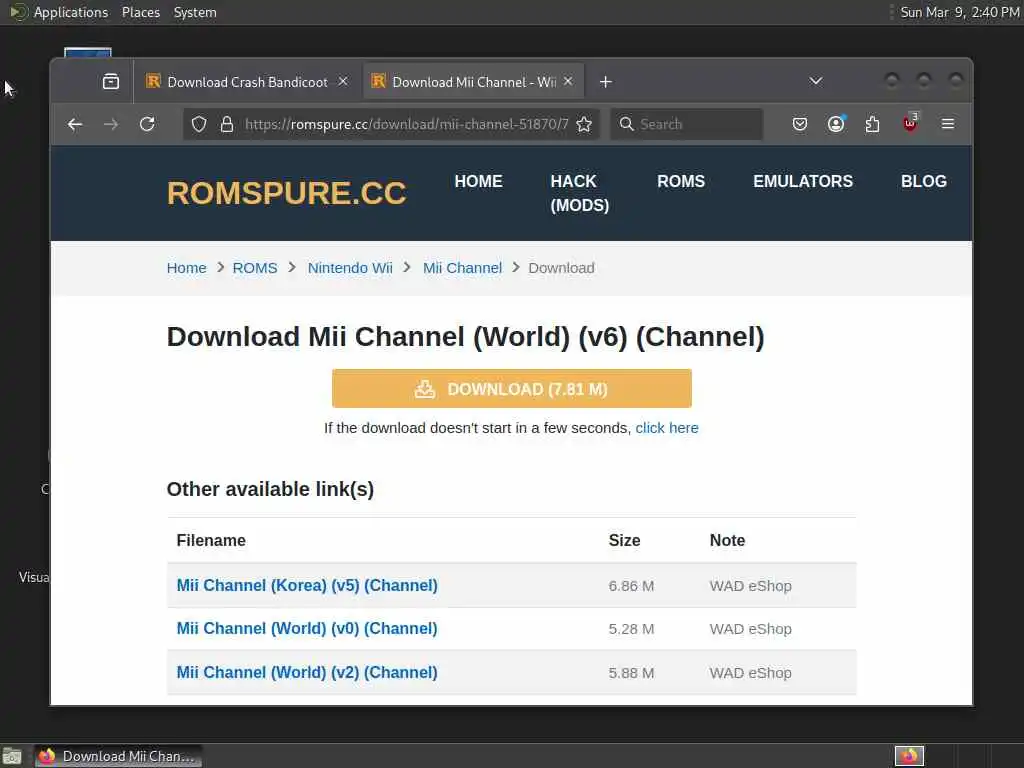Open the System menu in top panel
The image size is (1024, 768).
[x=195, y=12]
